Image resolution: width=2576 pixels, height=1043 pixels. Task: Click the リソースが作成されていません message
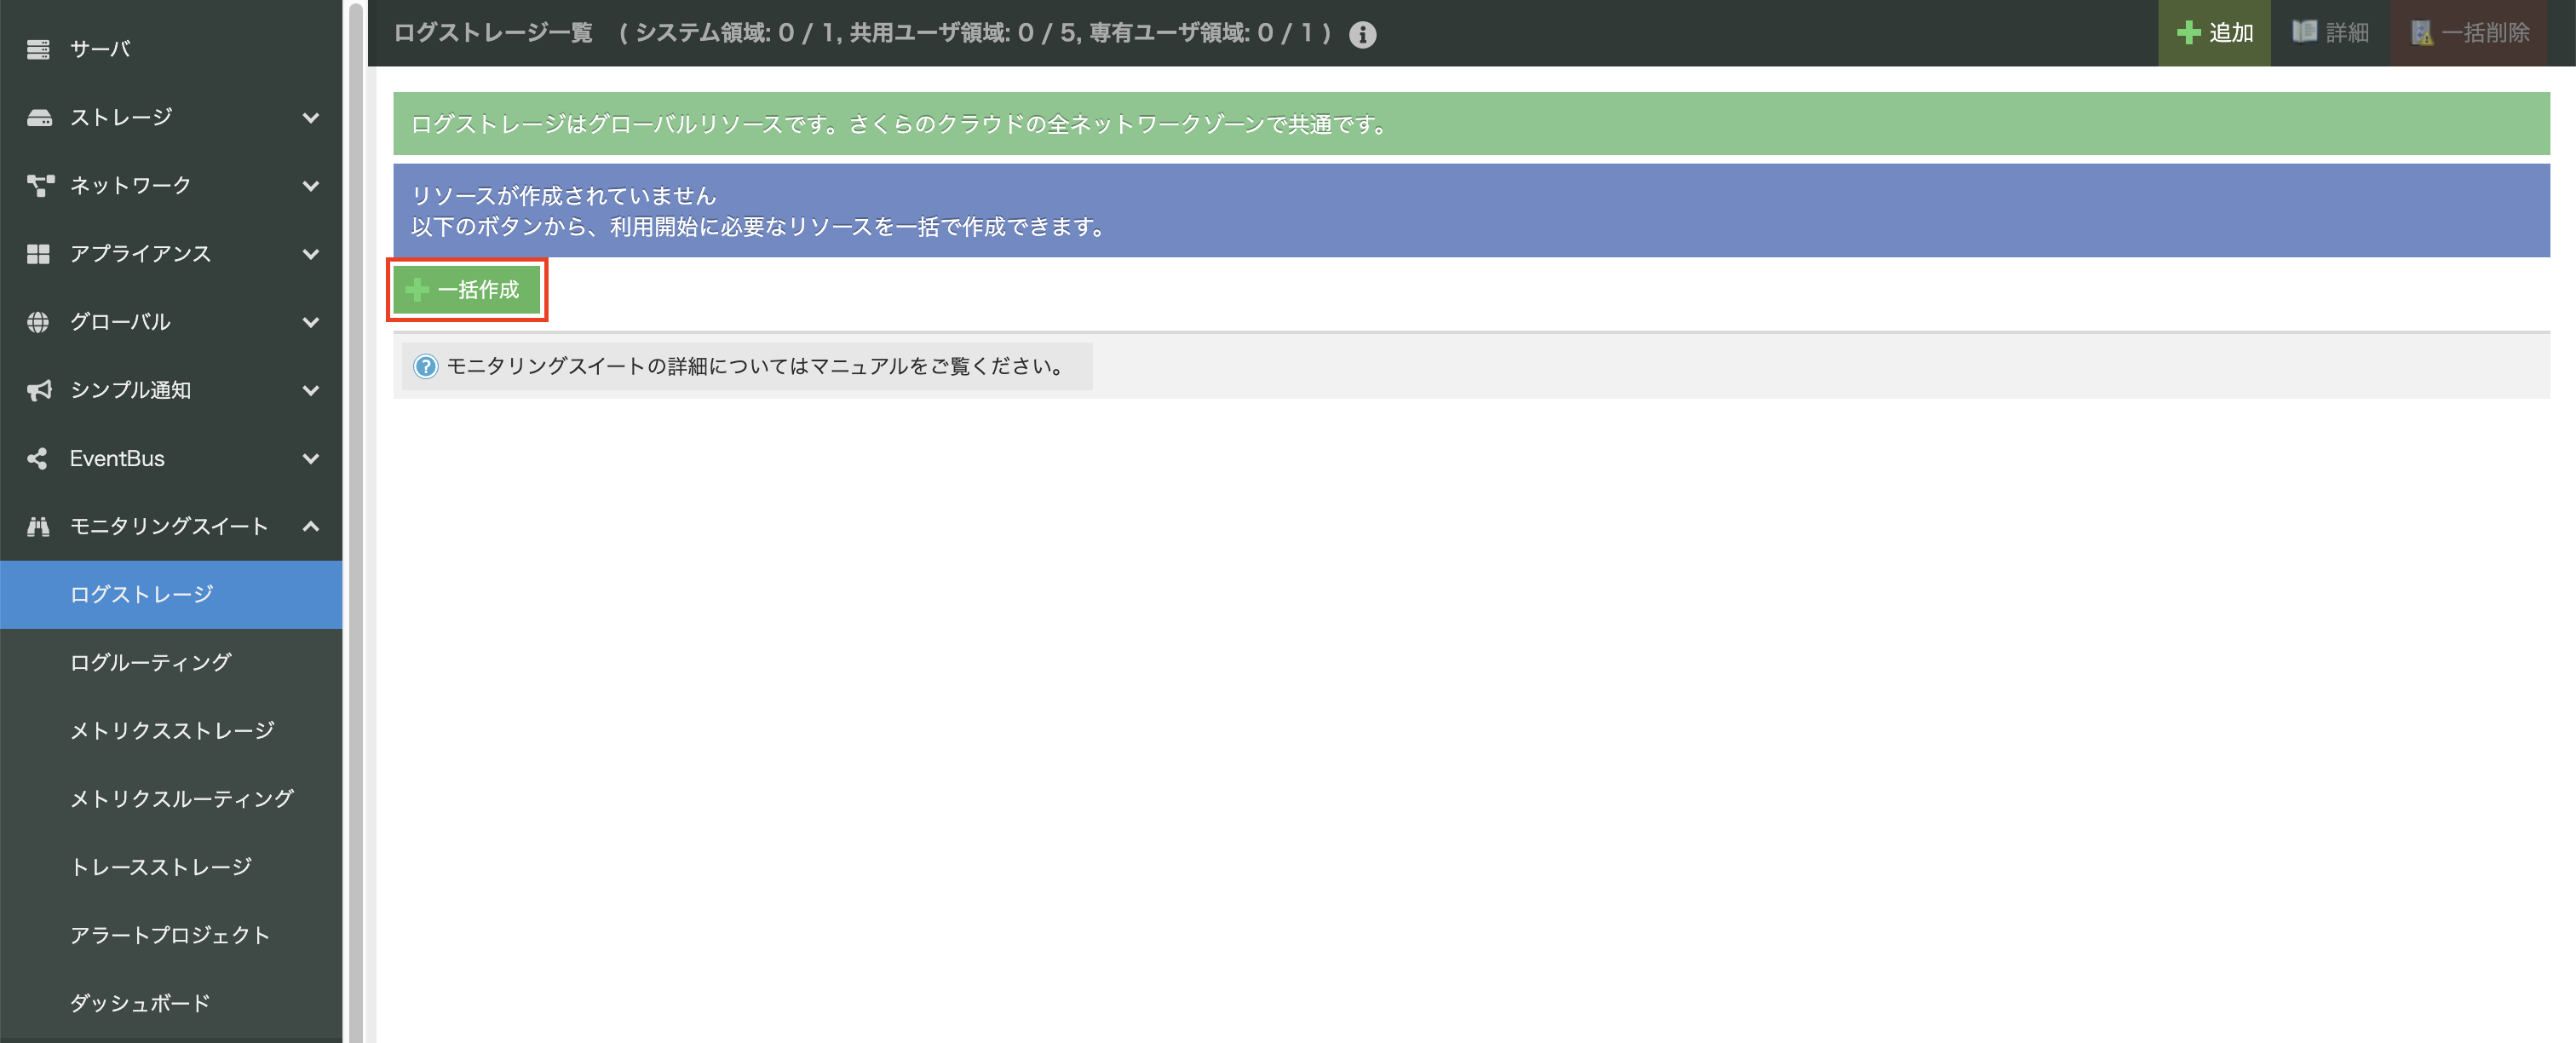pyautogui.click(x=563, y=196)
